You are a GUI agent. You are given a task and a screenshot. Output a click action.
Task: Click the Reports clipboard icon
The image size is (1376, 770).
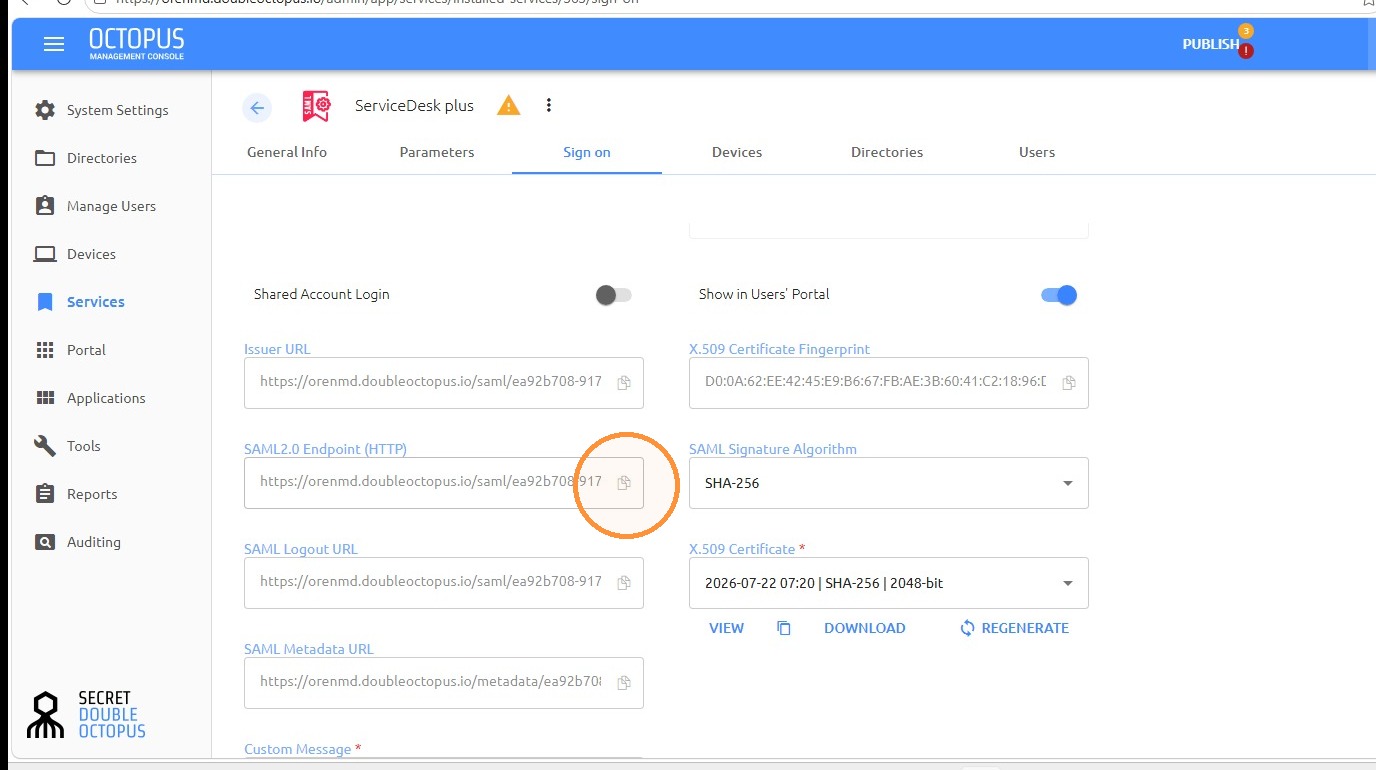coord(45,494)
